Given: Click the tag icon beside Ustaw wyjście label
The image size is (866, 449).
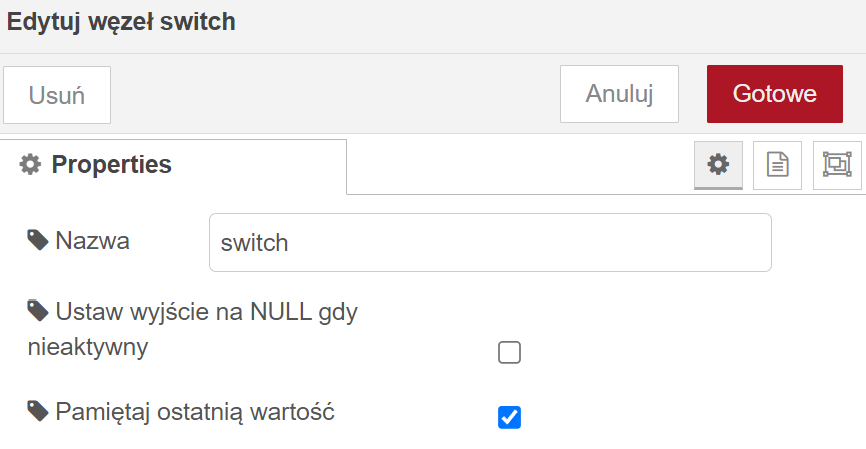Looking at the screenshot, I should (x=38, y=311).
